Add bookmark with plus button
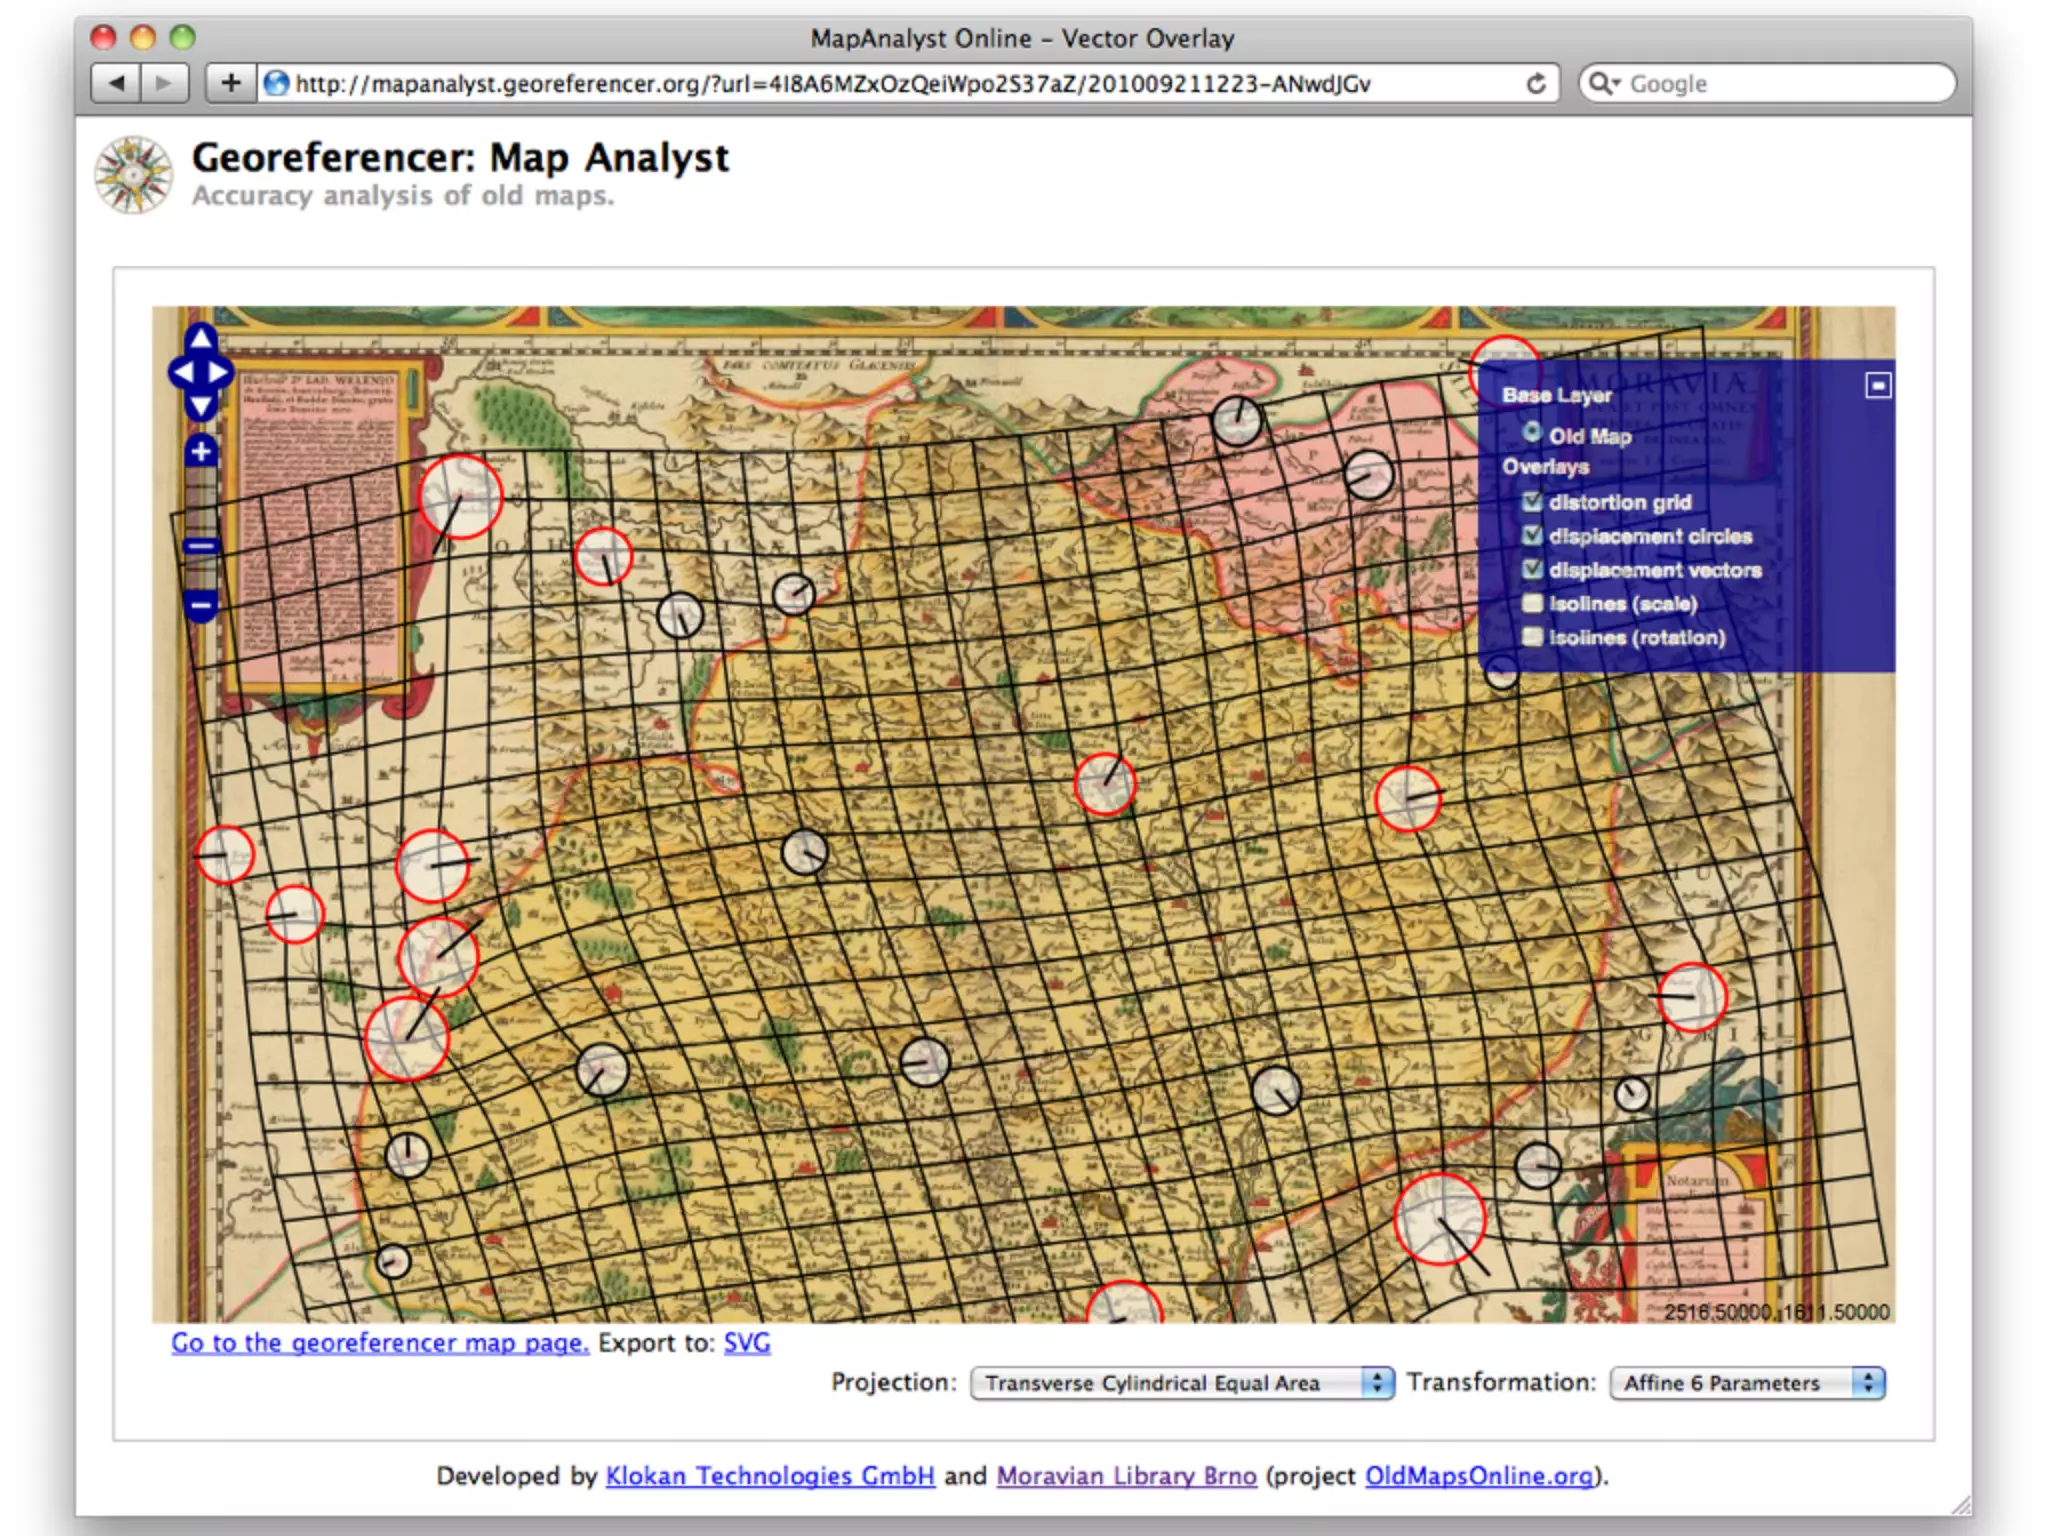This screenshot has width=2048, height=1536. tap(231, 84)
